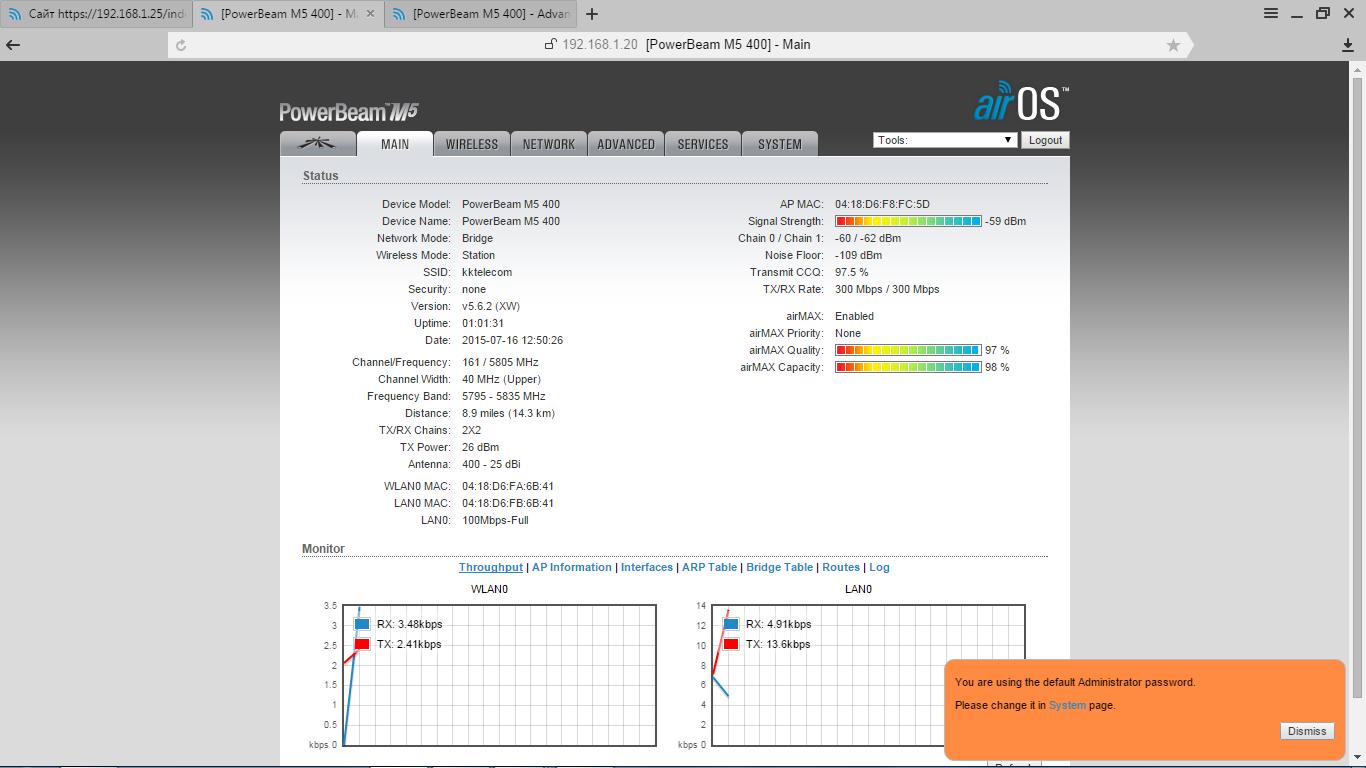The image size is (1366, 768).
Task: Open the SYSTEM tab
Action: [780, 144]
